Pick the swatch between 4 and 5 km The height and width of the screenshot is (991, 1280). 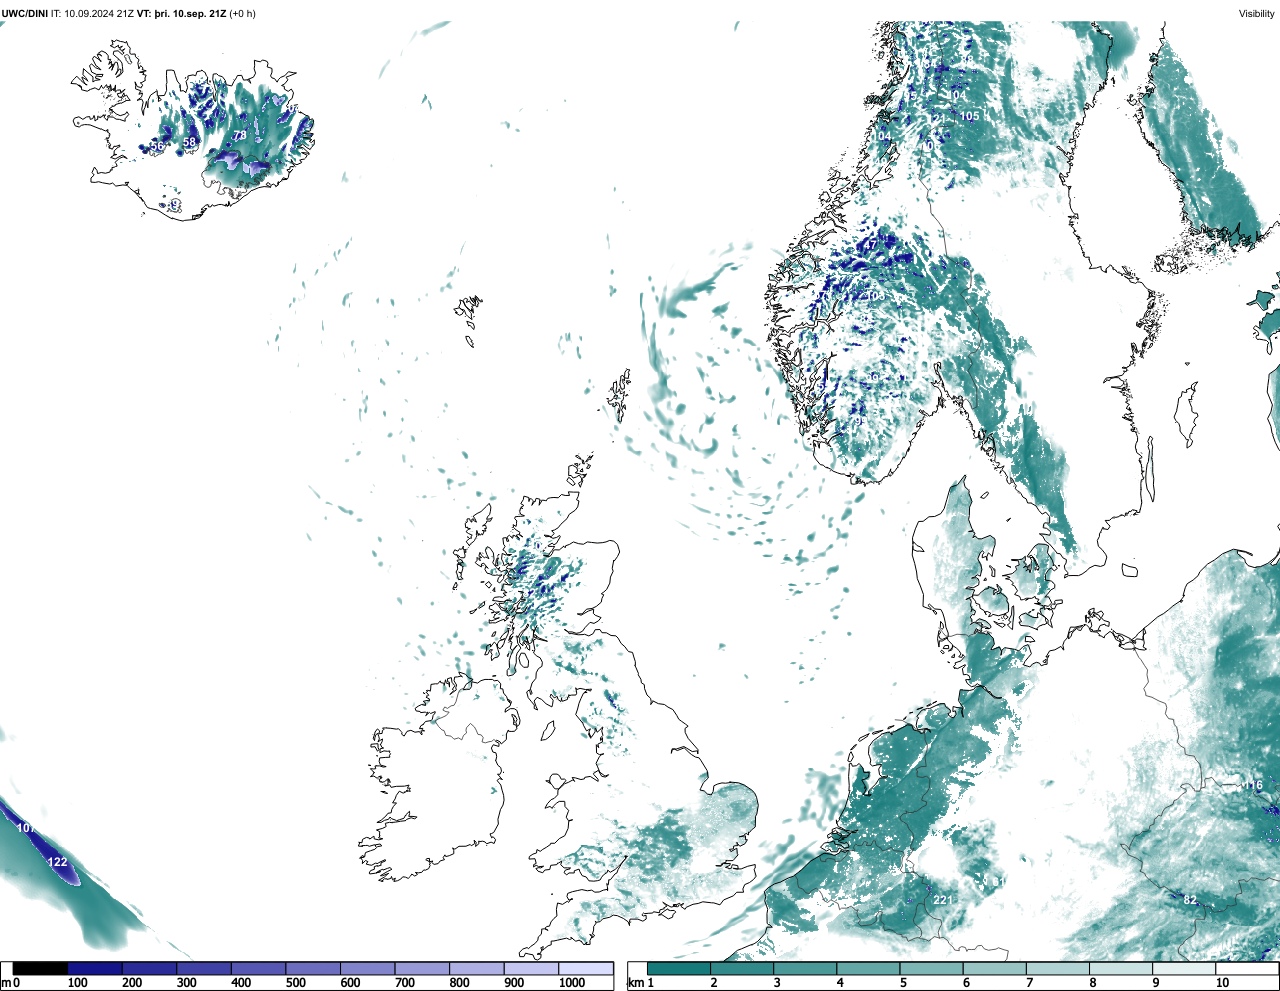(x=868, y=969)
